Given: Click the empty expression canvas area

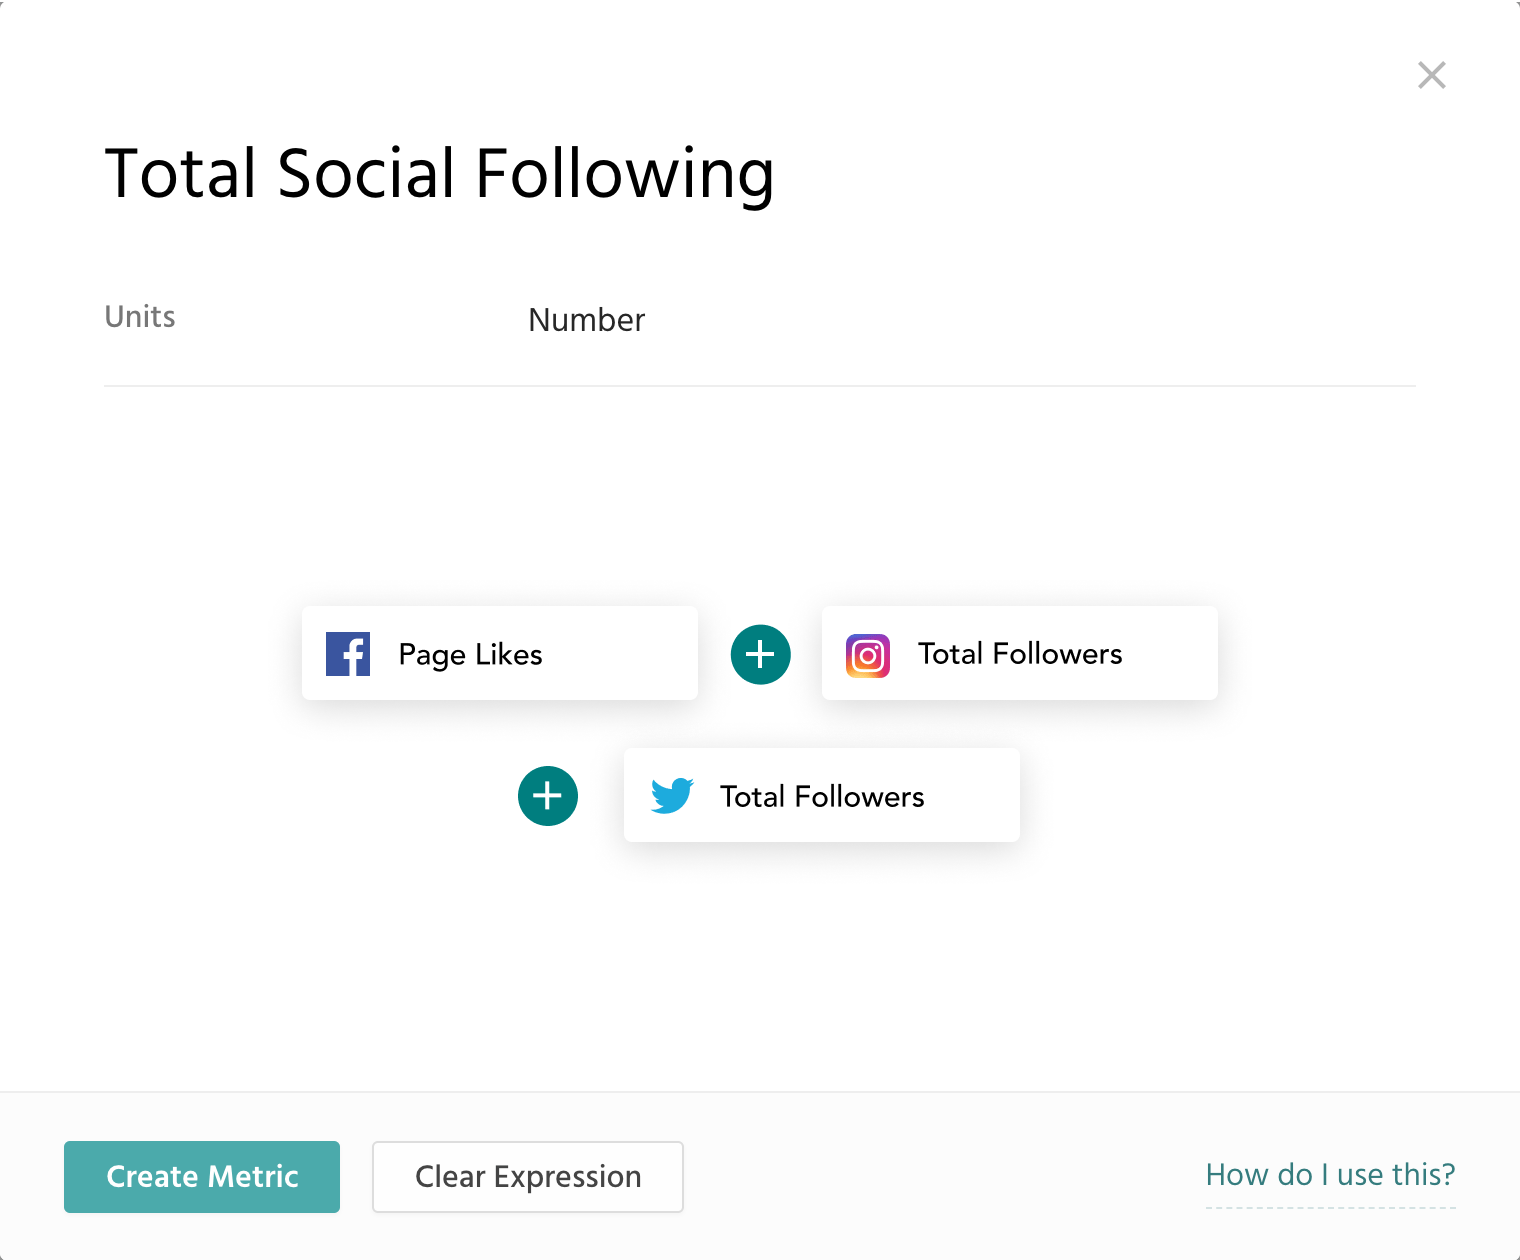Looking at the screenshot, I should tap(760, 490).
